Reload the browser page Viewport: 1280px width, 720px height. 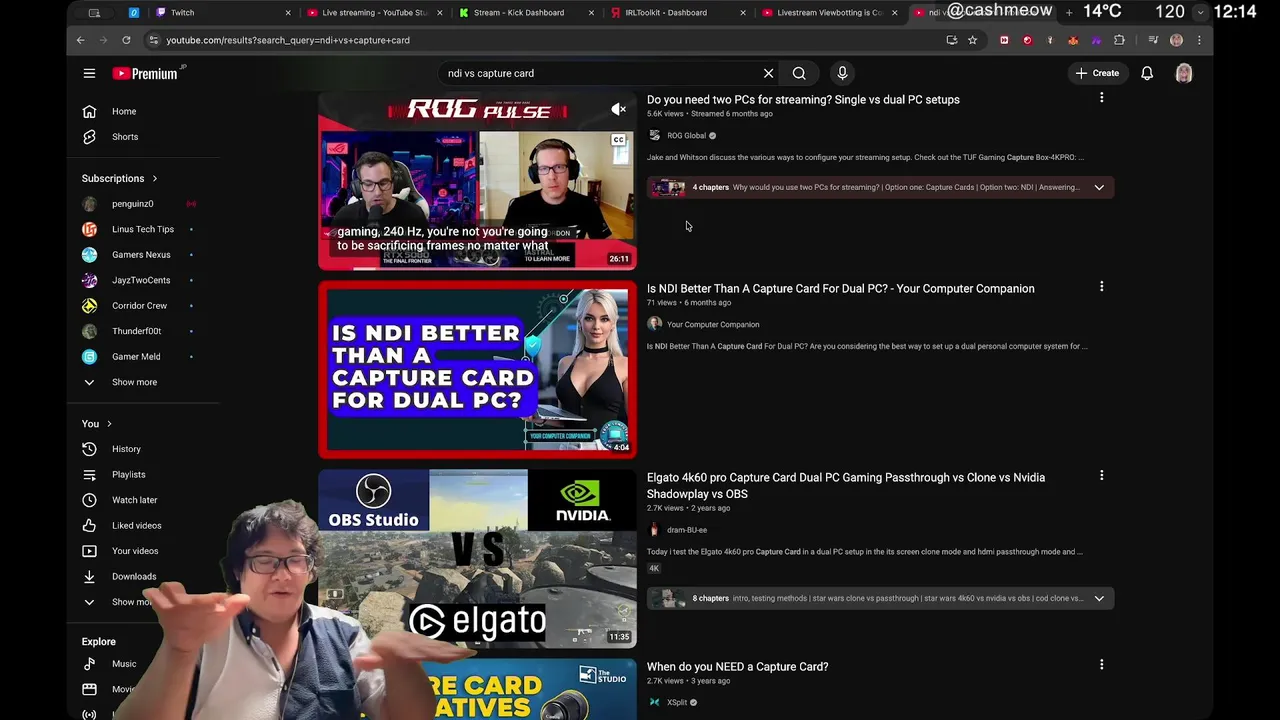point(126,40)
